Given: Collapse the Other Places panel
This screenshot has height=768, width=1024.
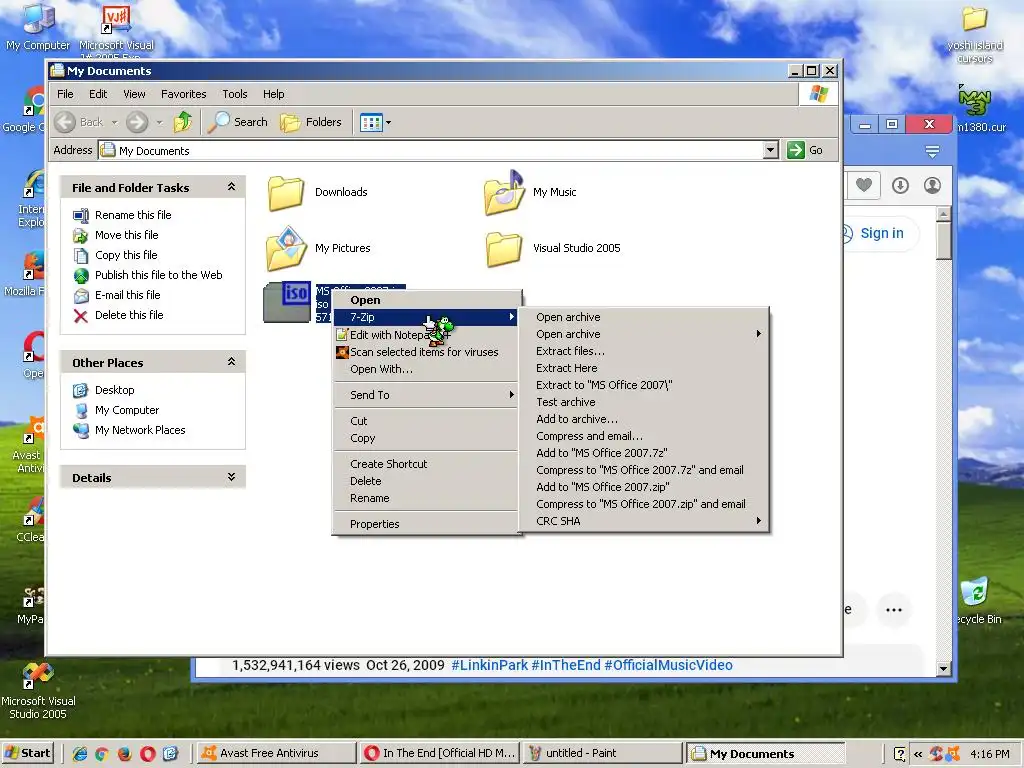Looking at the screenshot, I should pyautogui.click(x=231, y=362).
